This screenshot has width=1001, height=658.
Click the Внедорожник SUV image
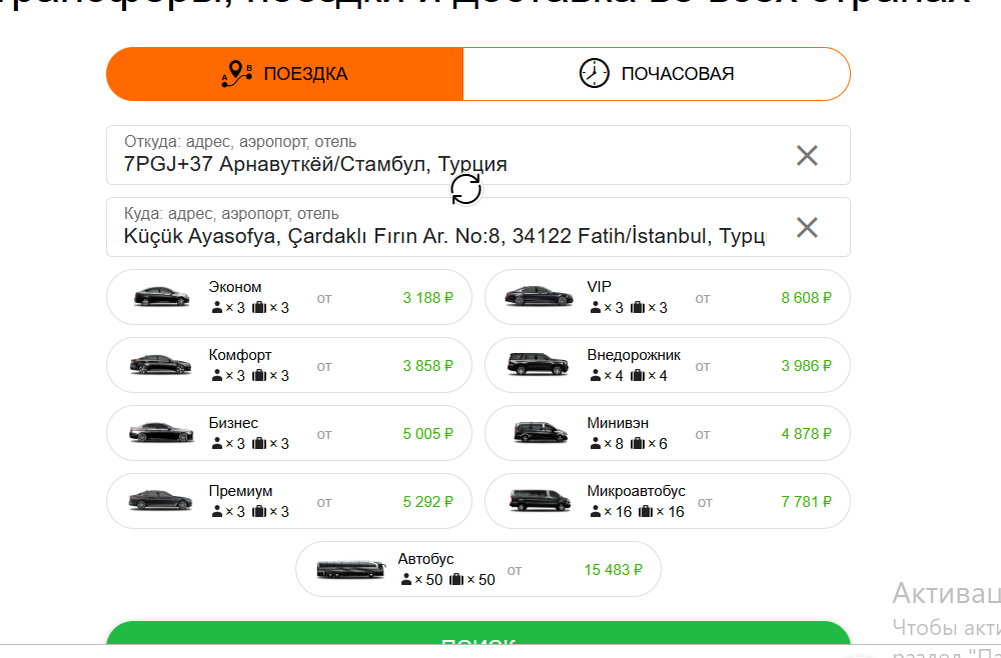[538, 364]
